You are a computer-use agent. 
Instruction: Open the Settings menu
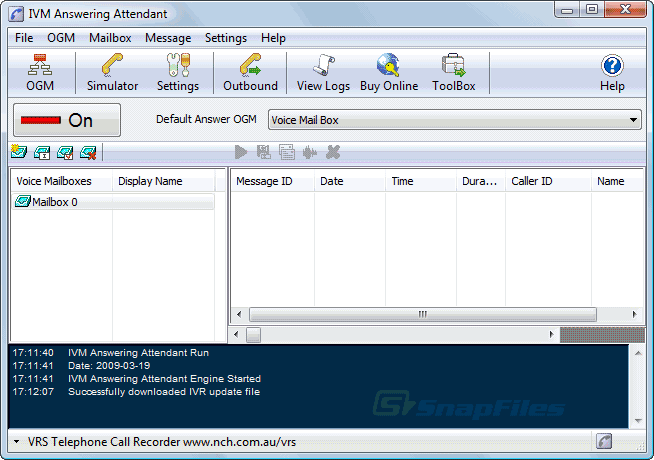click(x=226, y=38)
